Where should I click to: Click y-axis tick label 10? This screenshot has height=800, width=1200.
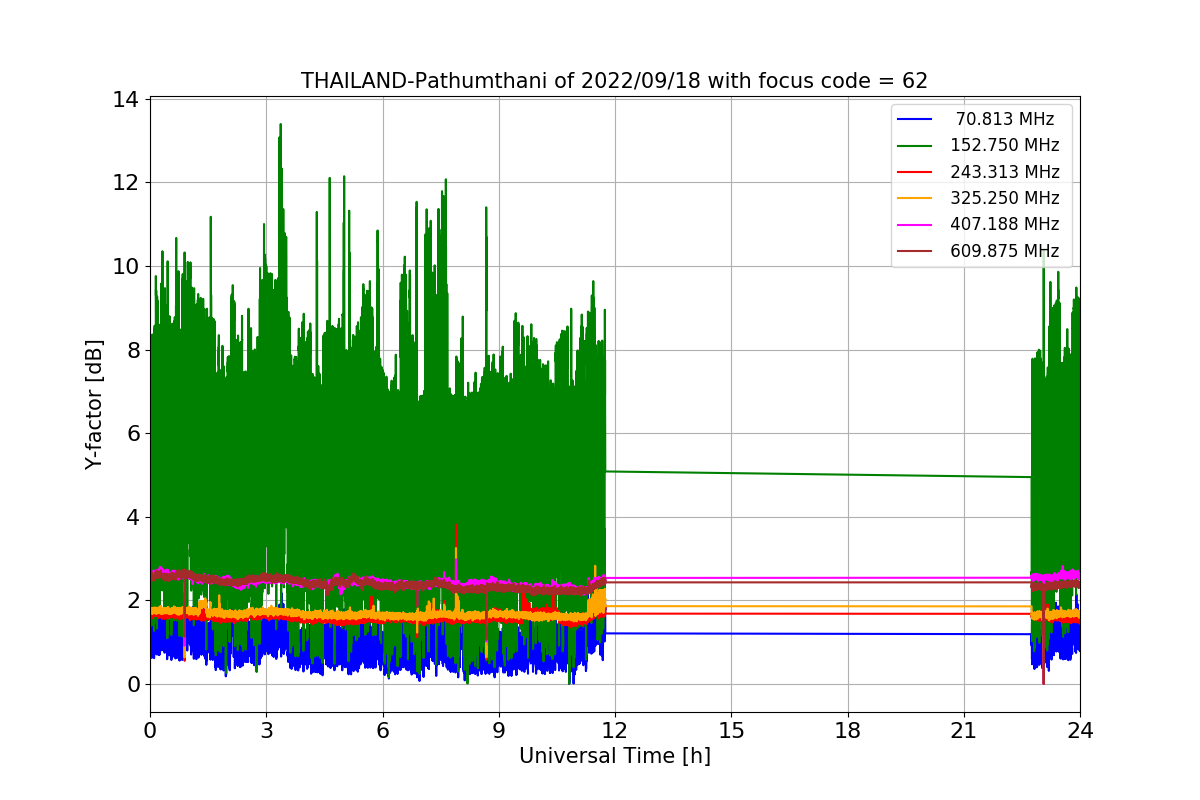pyautogui.click(x=125, y=266)
